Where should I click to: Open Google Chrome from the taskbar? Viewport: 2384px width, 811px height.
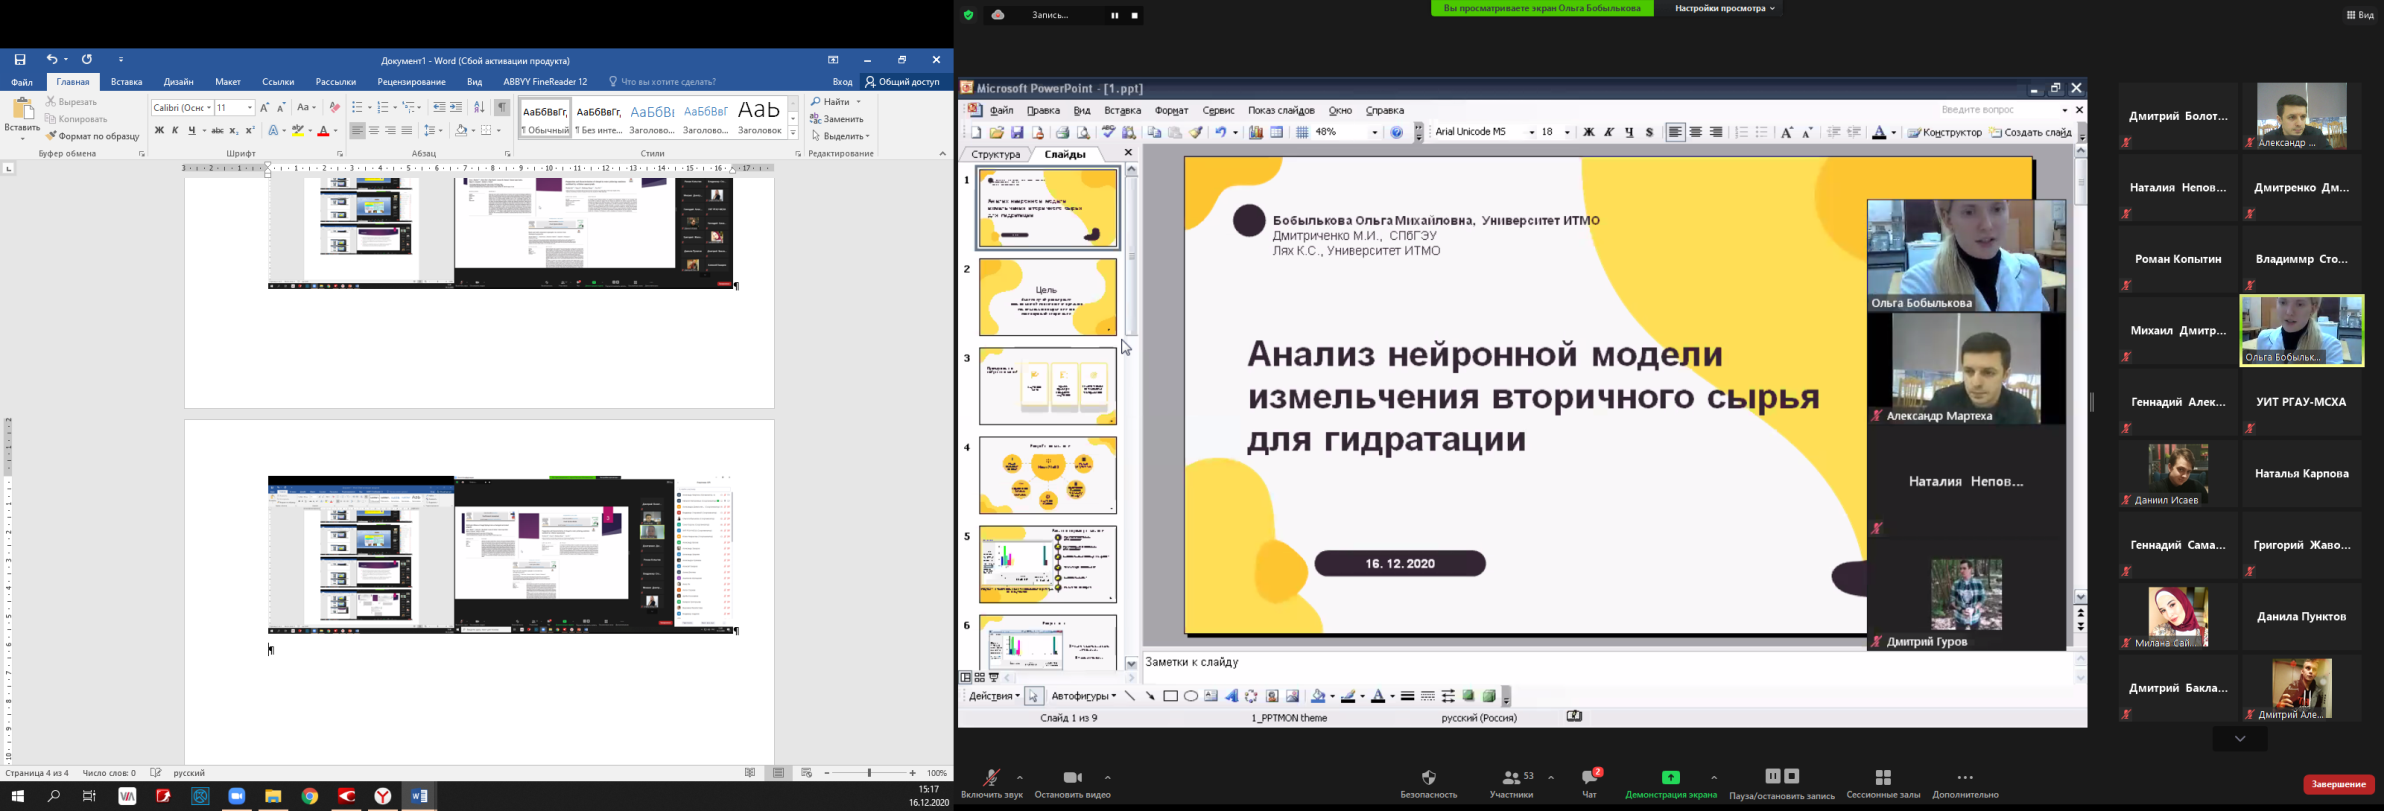(x=310, y=797)
